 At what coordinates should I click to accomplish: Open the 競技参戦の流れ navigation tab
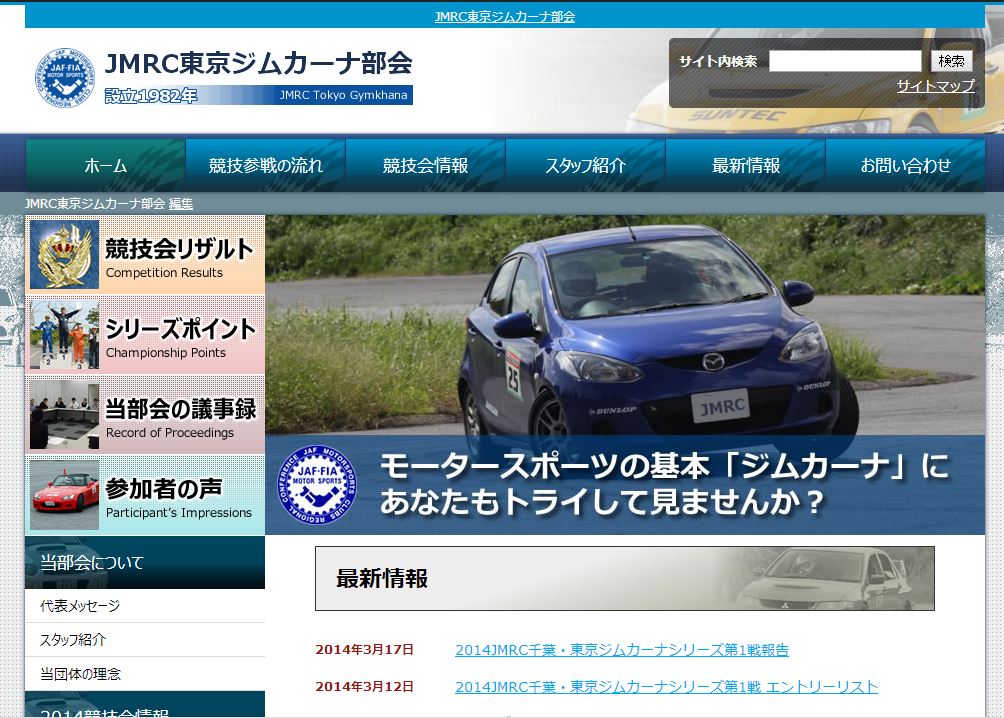pos(266,165)
